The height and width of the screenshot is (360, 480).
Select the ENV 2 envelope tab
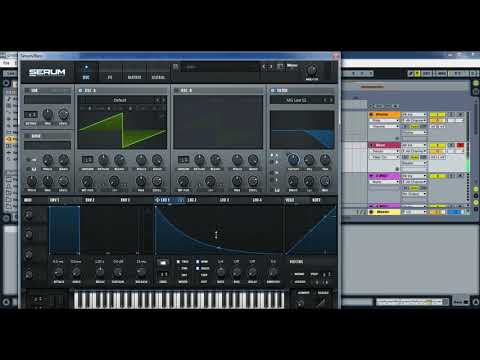(x=90, y=200)
